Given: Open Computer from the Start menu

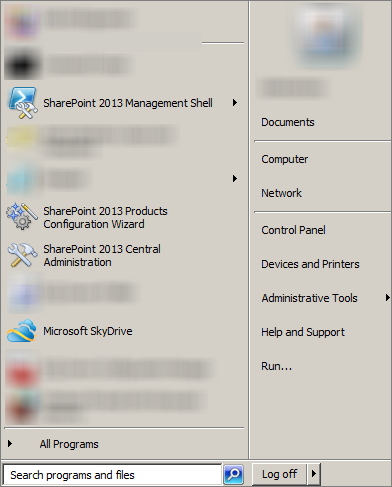Looking at the screenshot, I should pos(284,159).
